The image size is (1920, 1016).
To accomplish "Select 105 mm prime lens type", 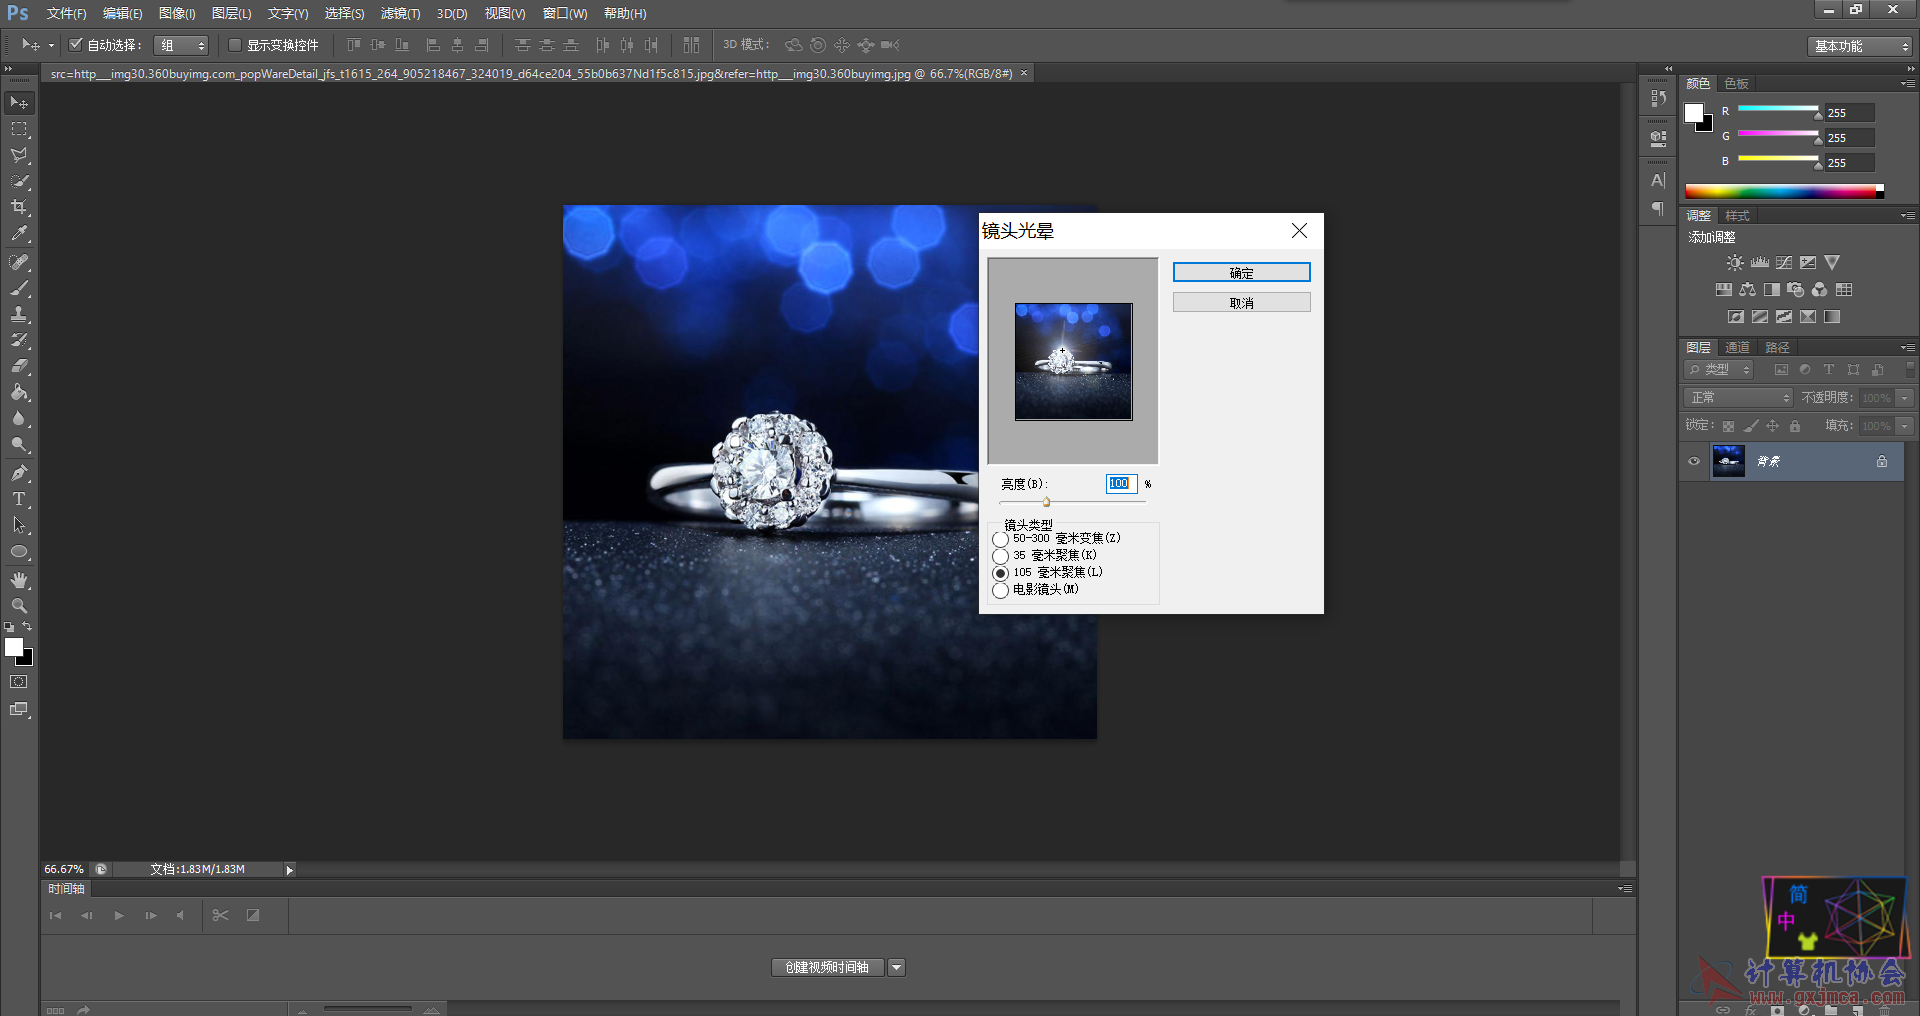I will click(1001, 573).
